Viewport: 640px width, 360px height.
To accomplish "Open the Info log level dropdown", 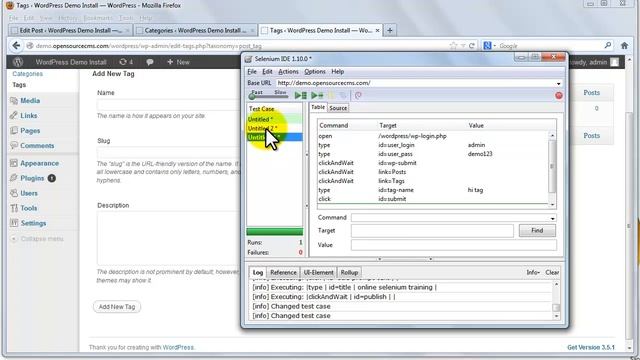I will (533, 272).
